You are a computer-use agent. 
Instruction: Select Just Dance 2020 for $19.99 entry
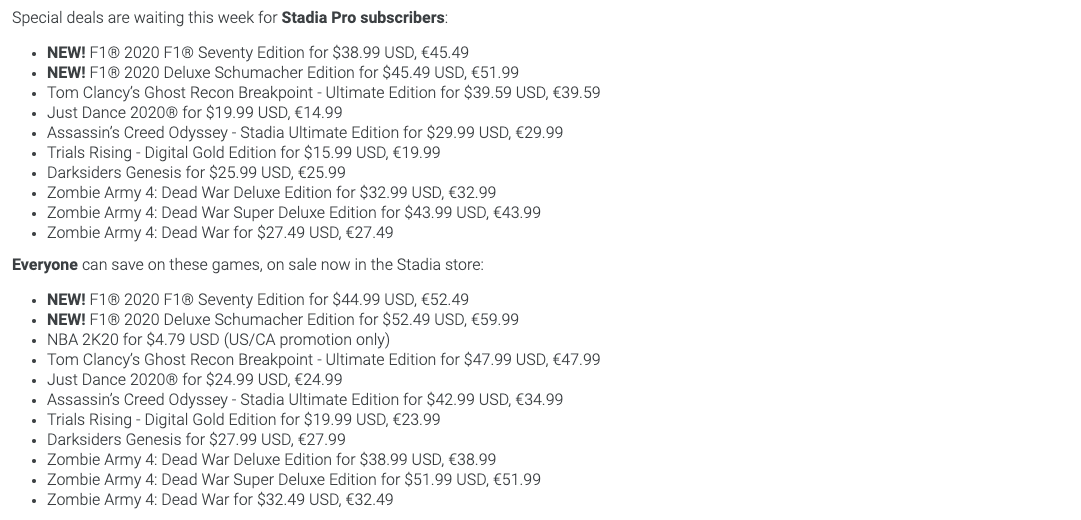pyautogui.click(x=194, y=112)
